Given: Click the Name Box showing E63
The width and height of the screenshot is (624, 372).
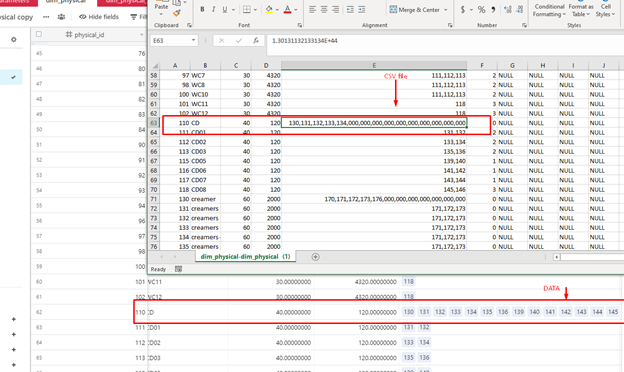Looking at the screenshot, I should 170,40.
